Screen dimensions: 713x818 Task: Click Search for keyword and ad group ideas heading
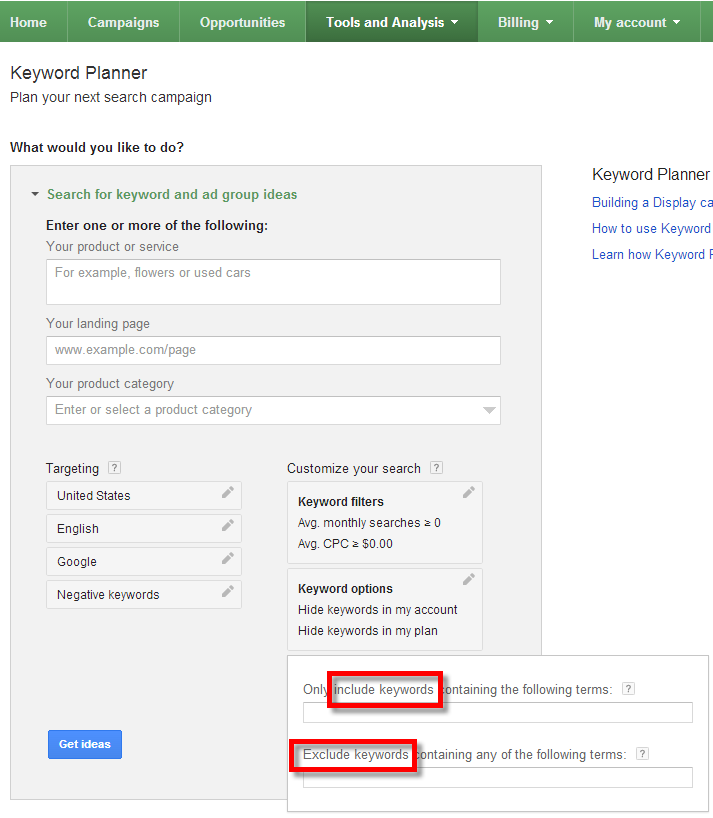[x=172, y=195]
